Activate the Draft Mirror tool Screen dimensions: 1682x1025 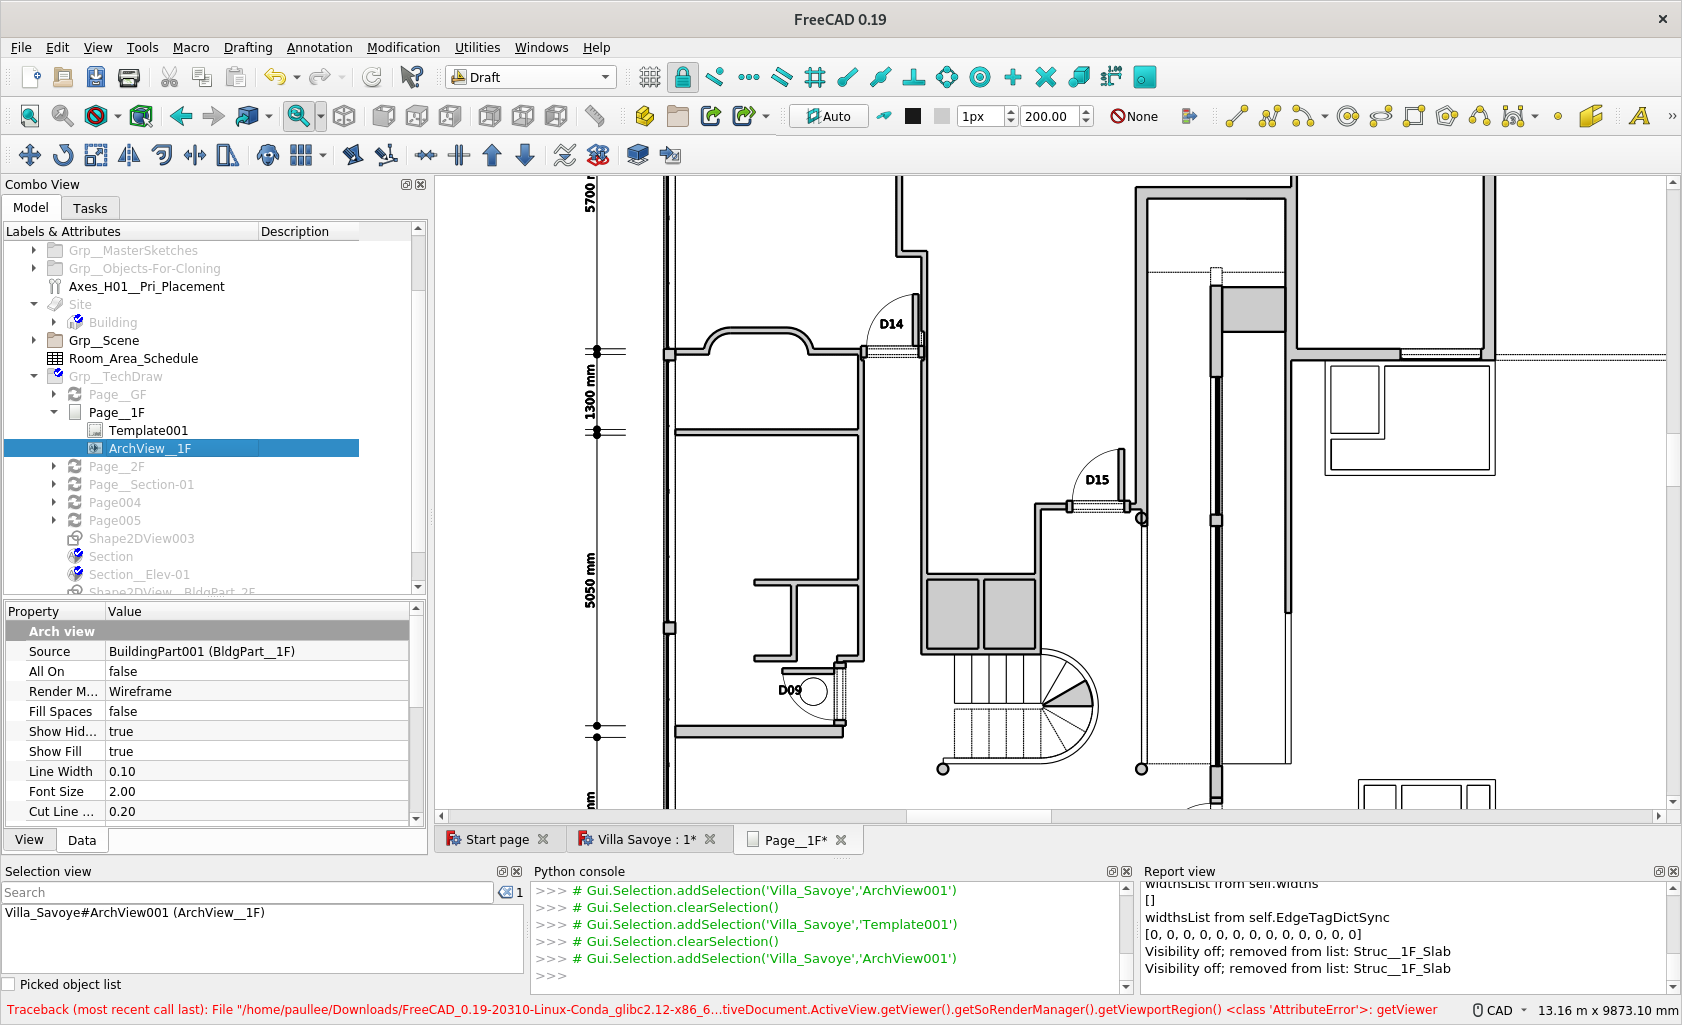[x=129, y=155]
